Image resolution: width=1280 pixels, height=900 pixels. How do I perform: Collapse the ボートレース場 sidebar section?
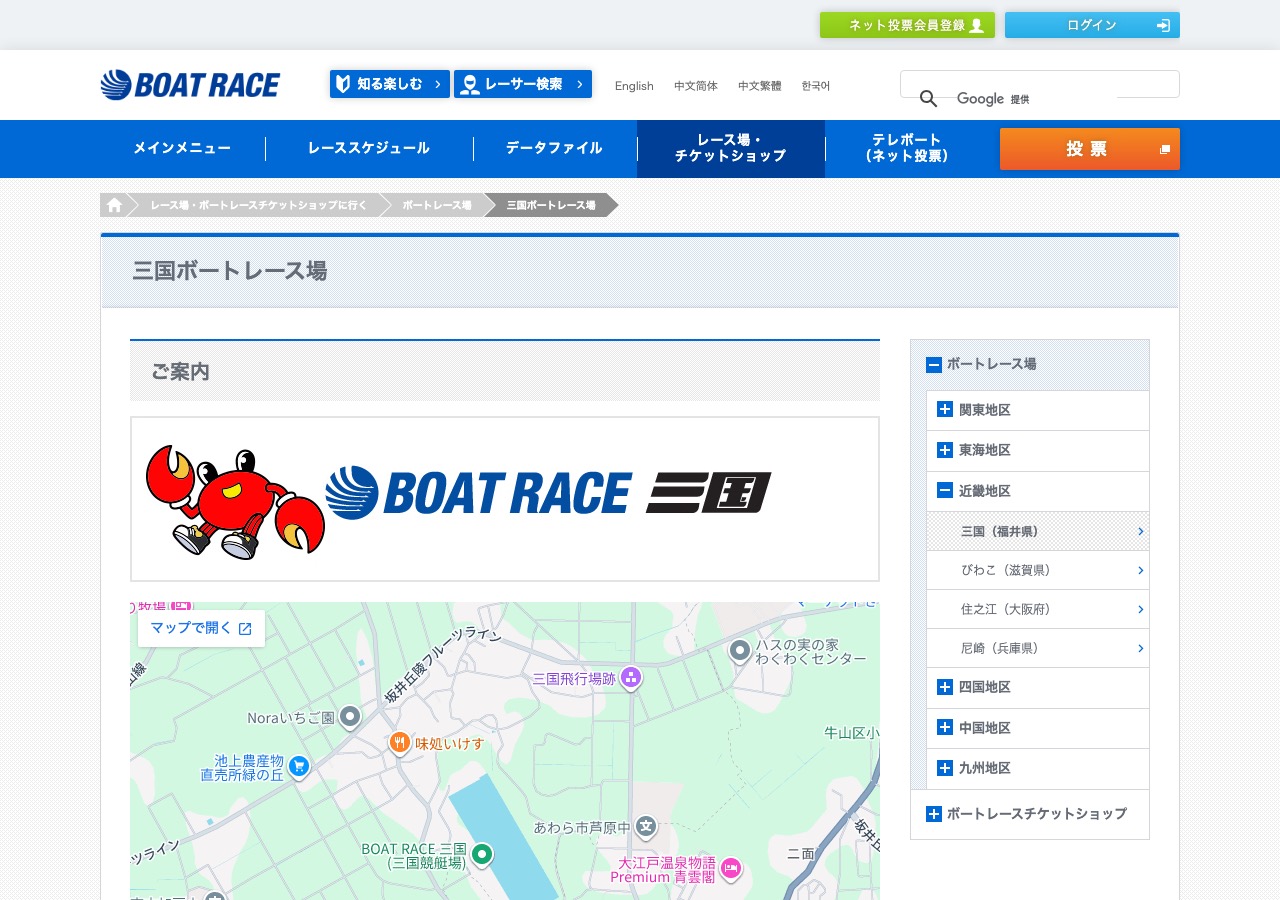coord(934,365)
